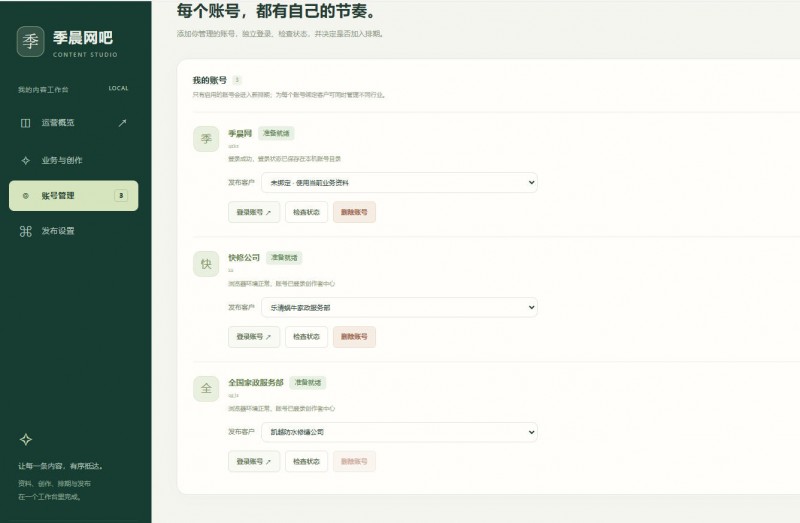The image size is (800, 523).
Task: Click the browser status line under 全国家政服务部
Action: 282,408
